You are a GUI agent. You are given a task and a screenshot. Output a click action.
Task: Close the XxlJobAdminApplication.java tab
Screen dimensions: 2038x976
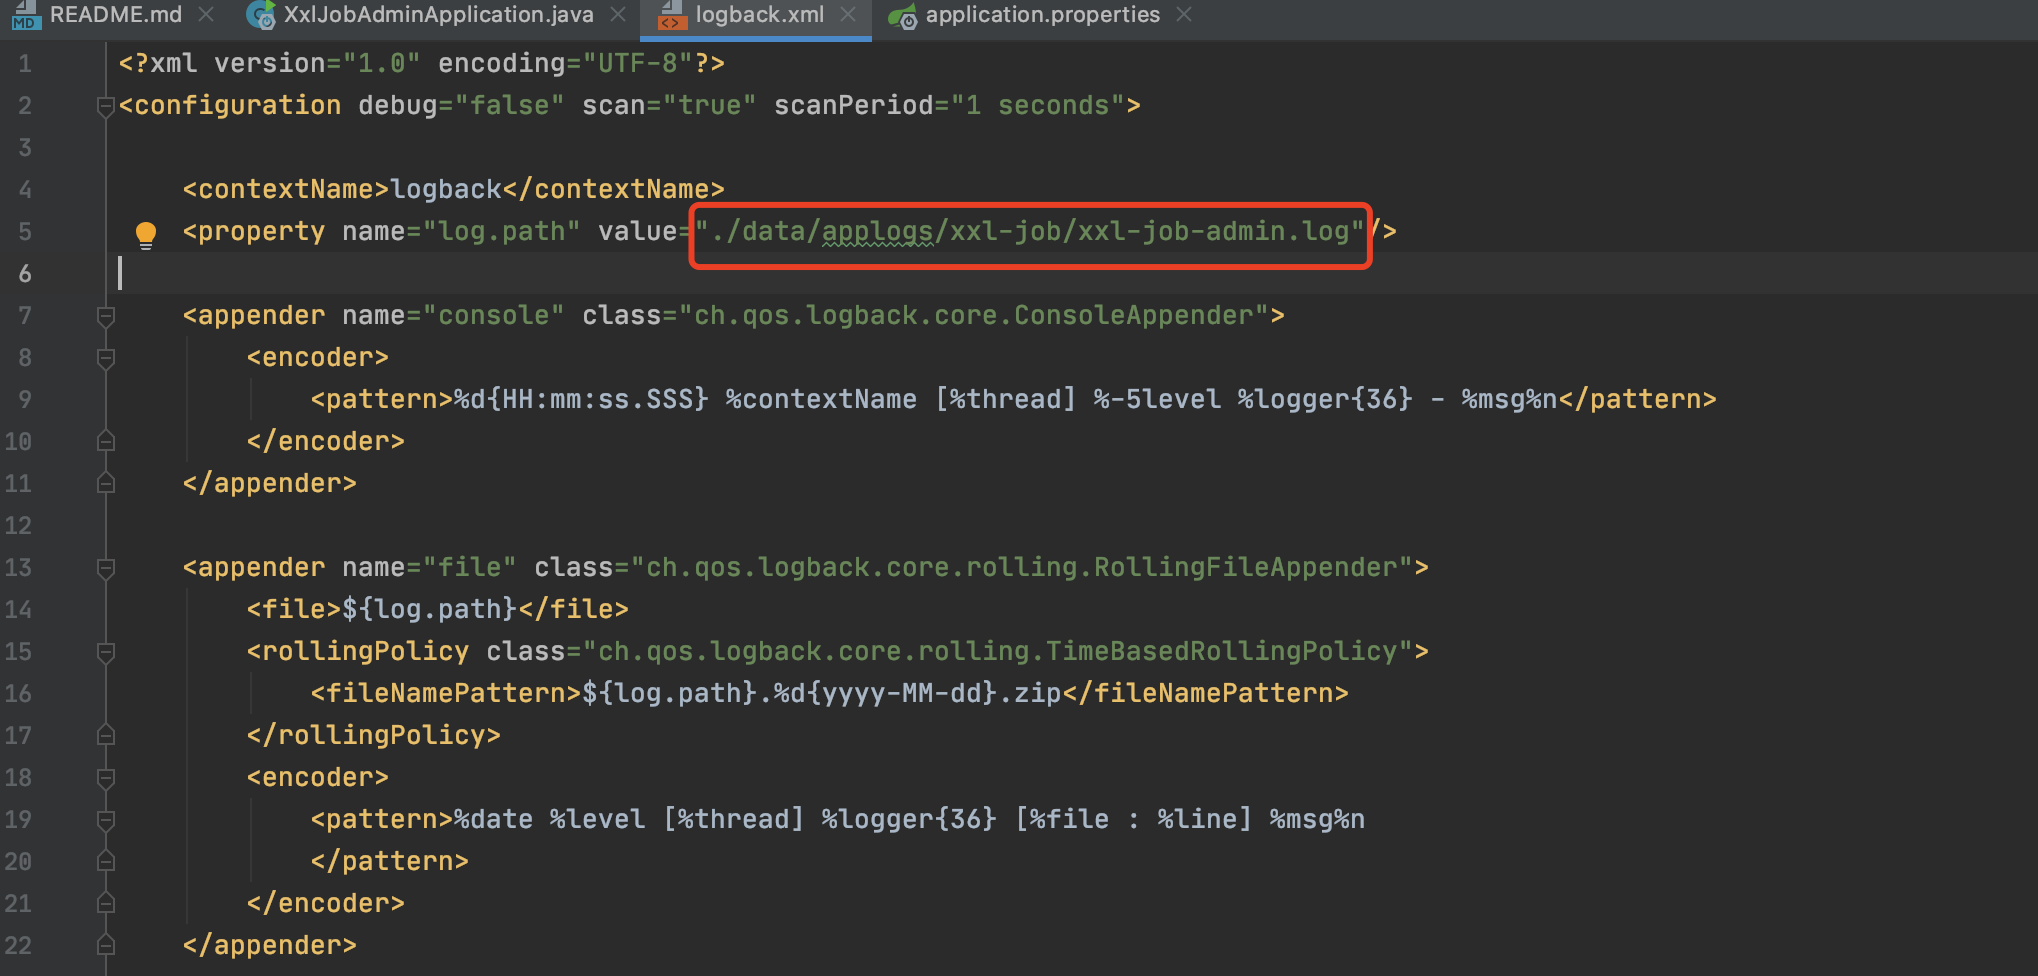tap(618, 15)
